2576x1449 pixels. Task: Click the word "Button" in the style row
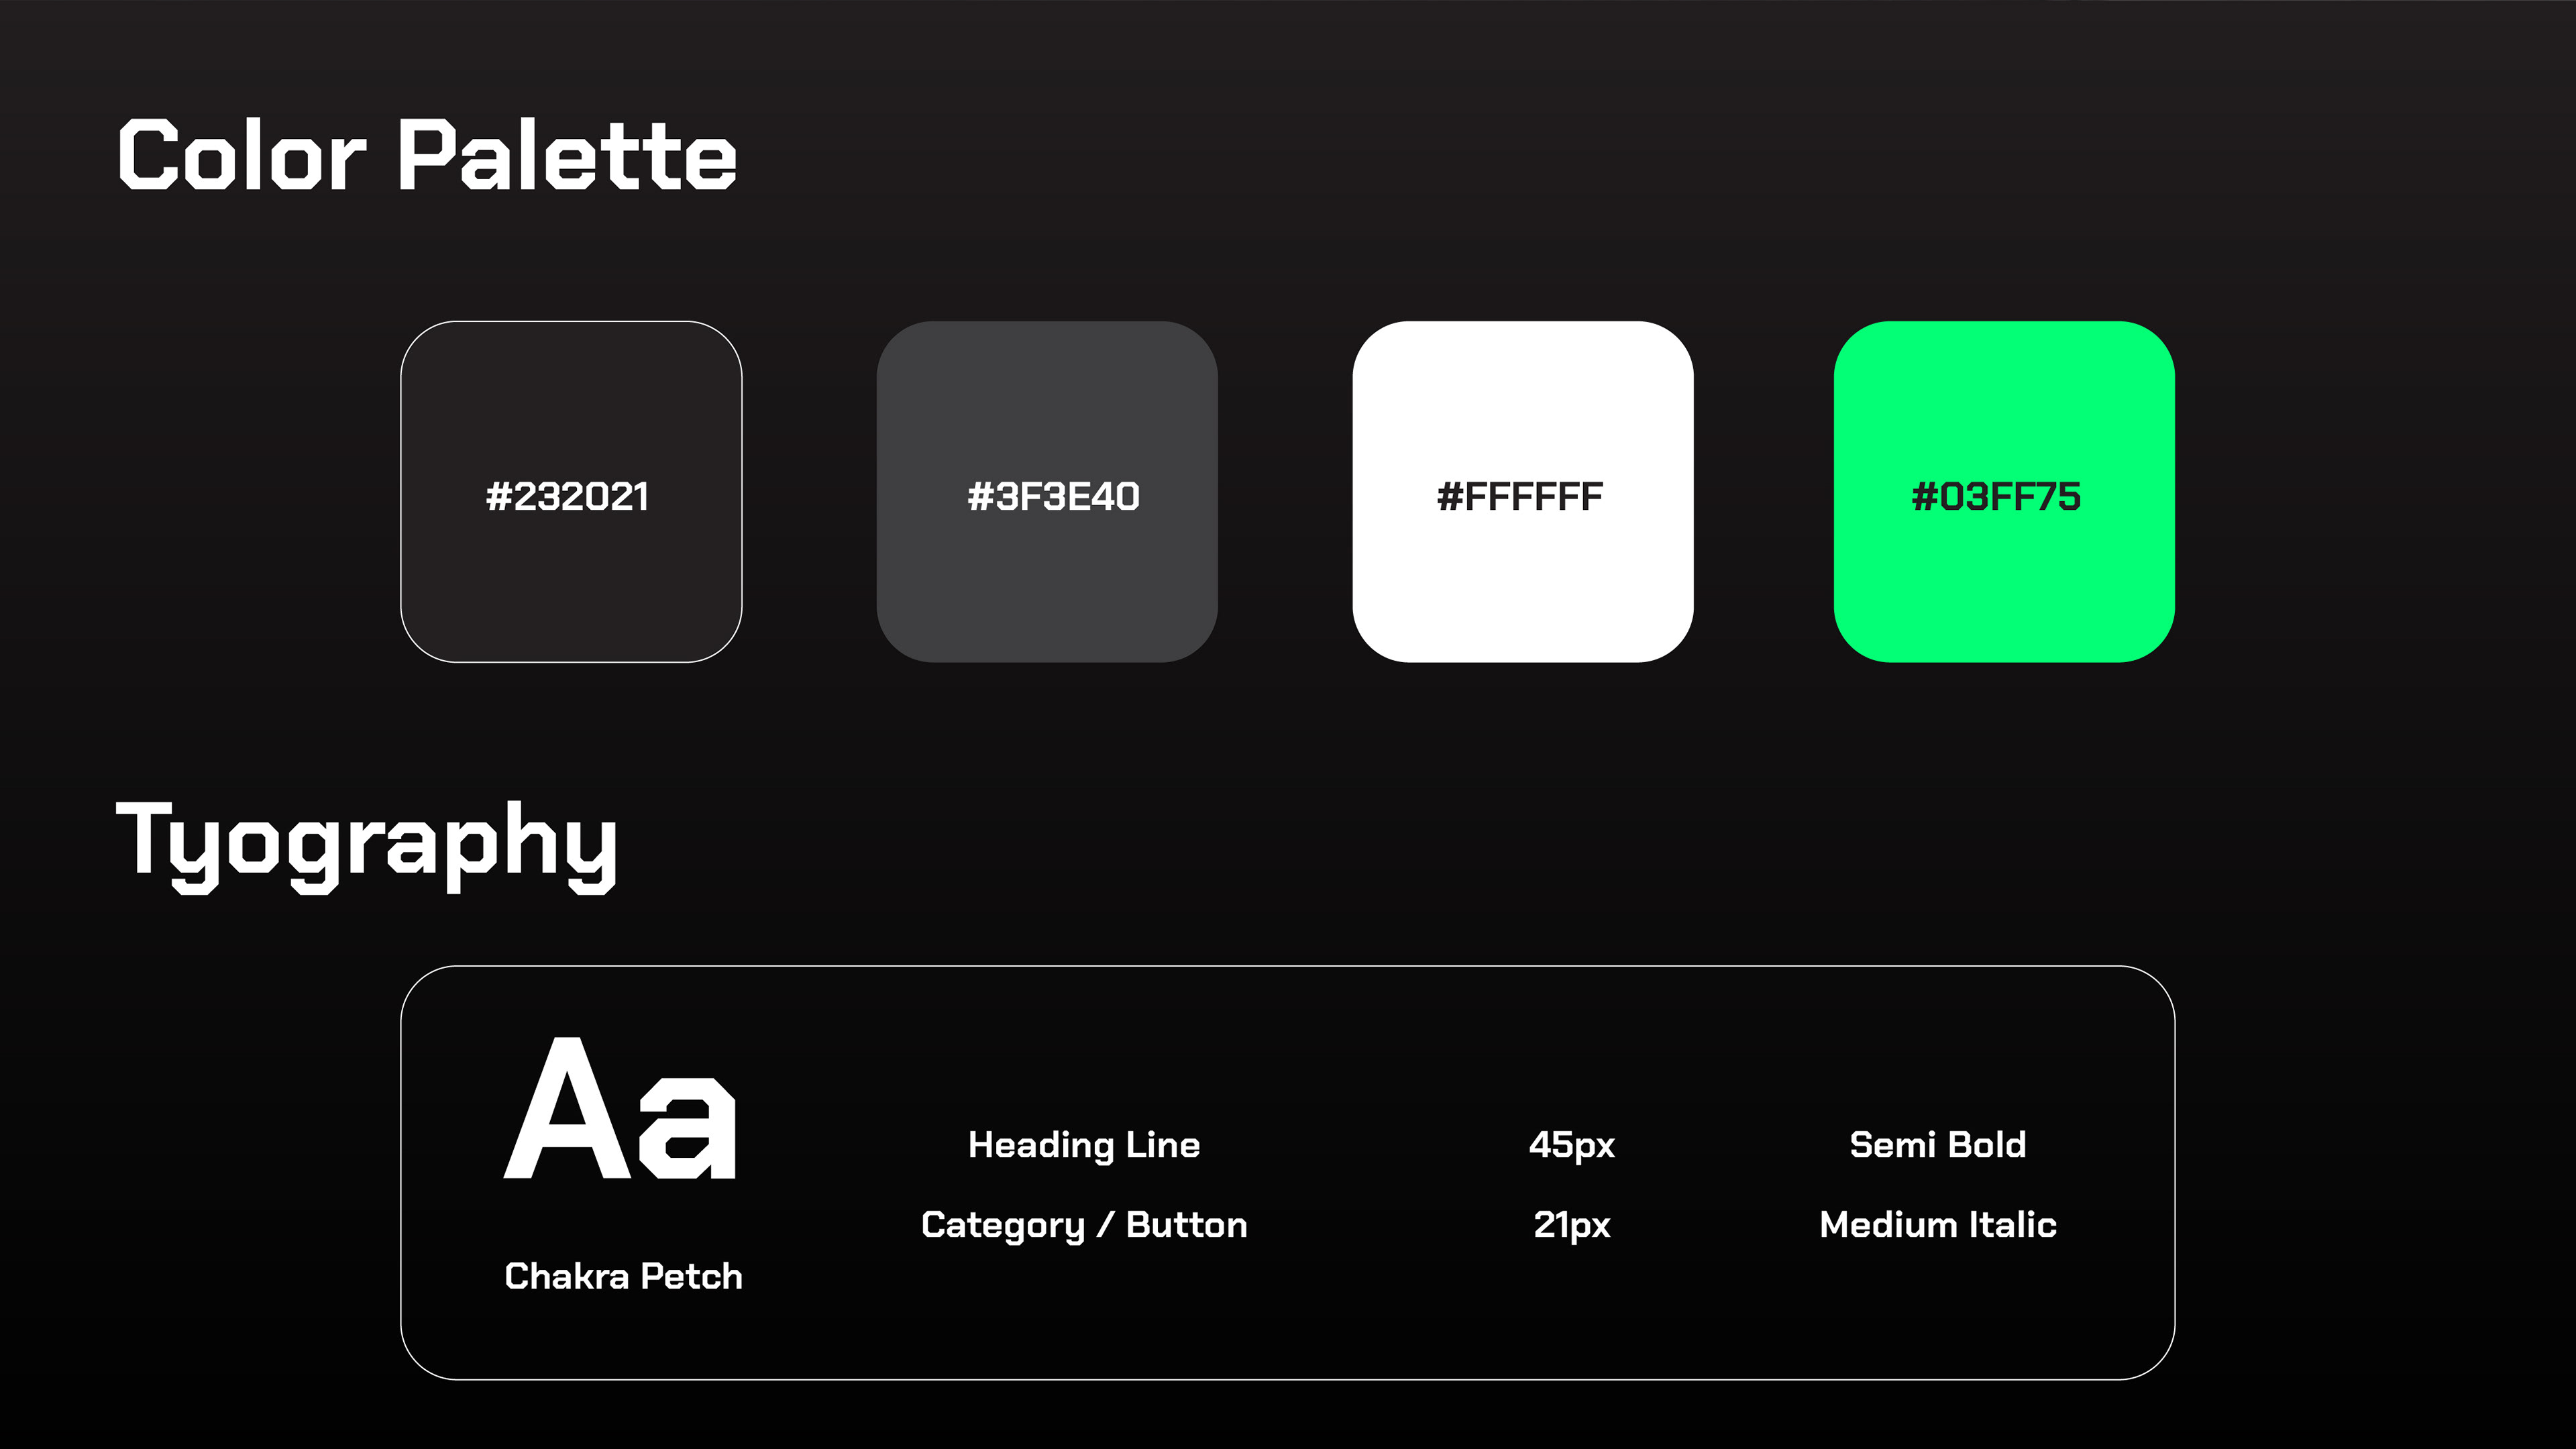1186,1225
